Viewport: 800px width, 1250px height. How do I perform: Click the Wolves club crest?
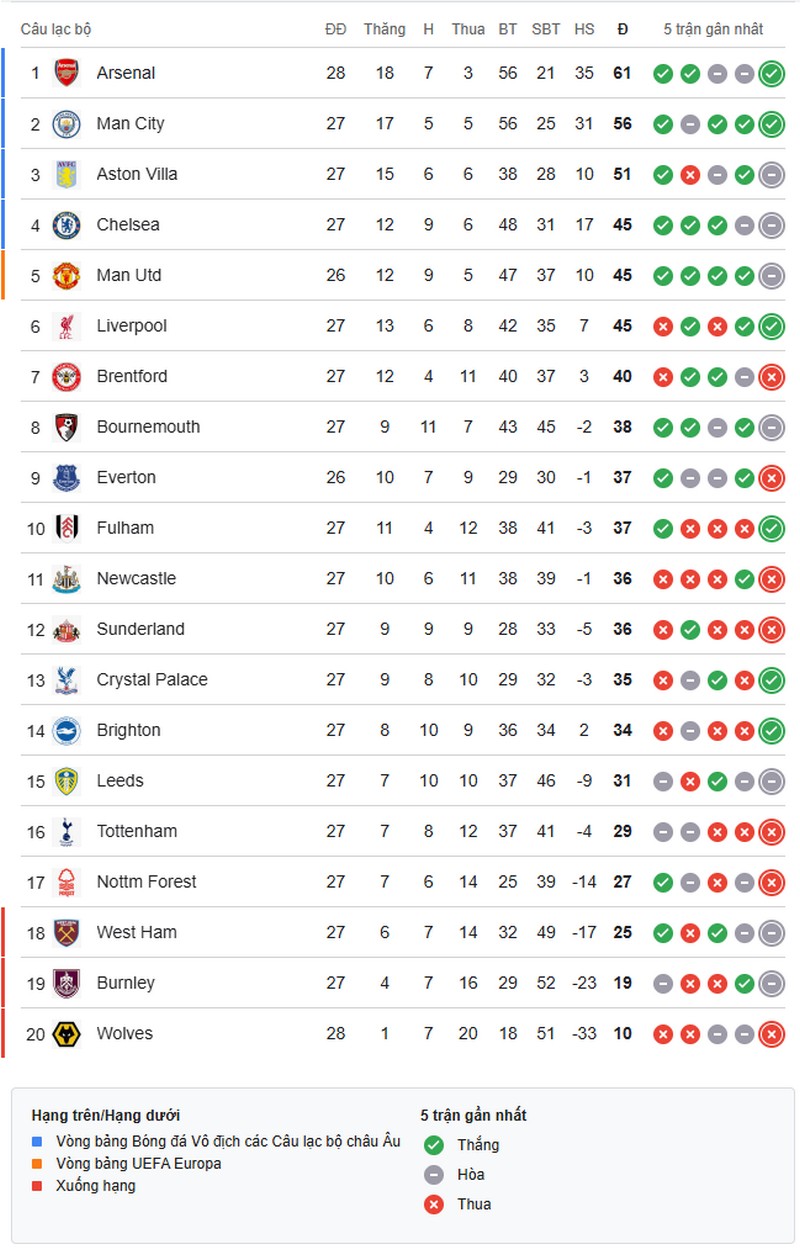(x=67, y=1034)
